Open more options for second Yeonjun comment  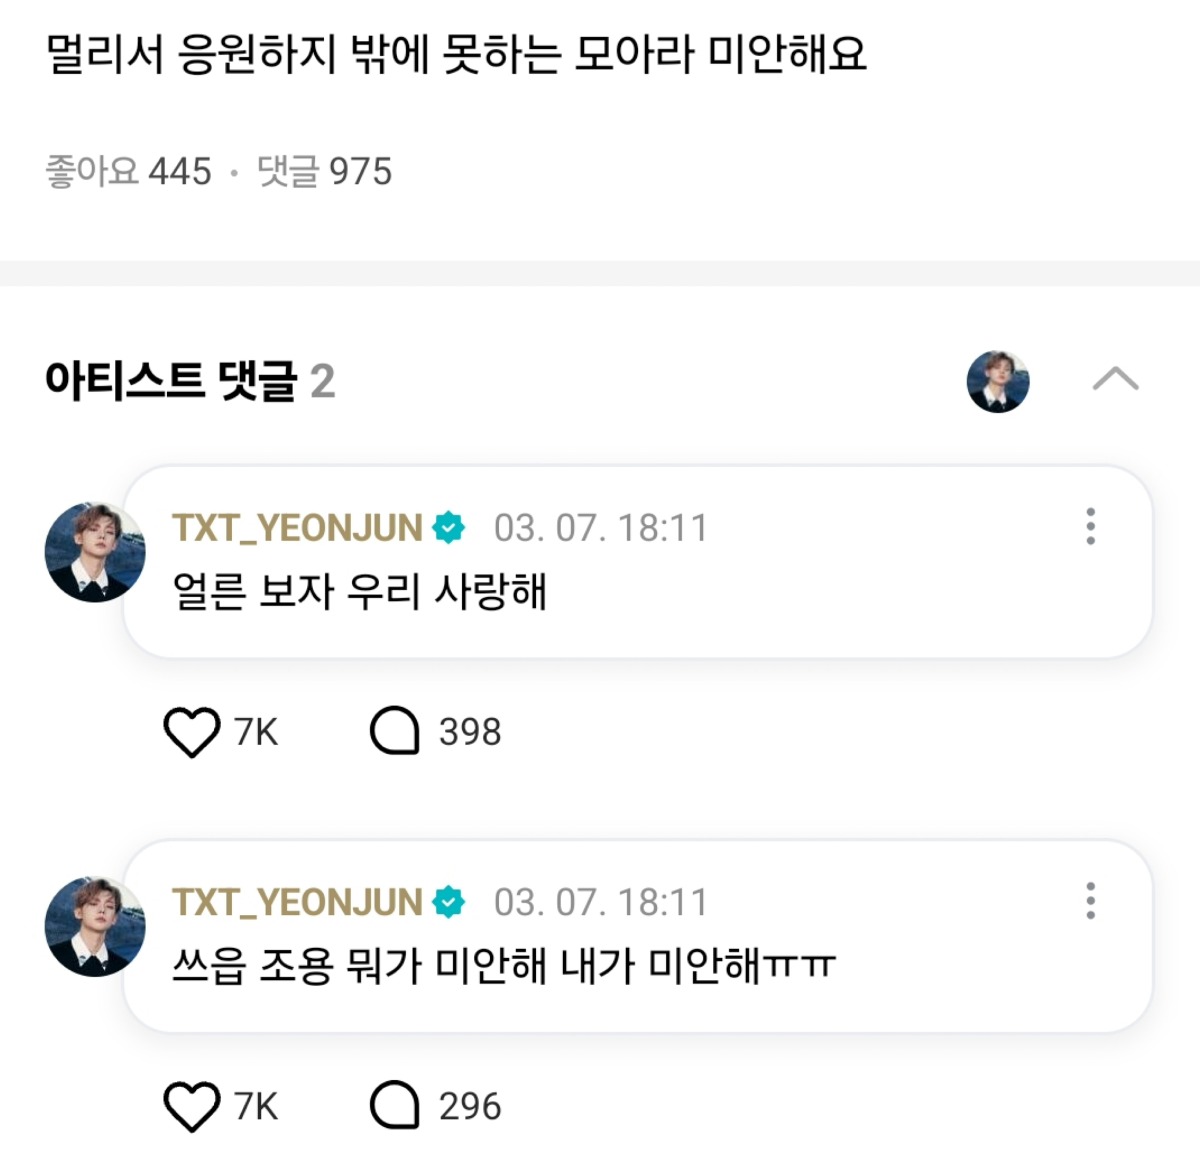pyautogui.click(x=1090, y=901)
